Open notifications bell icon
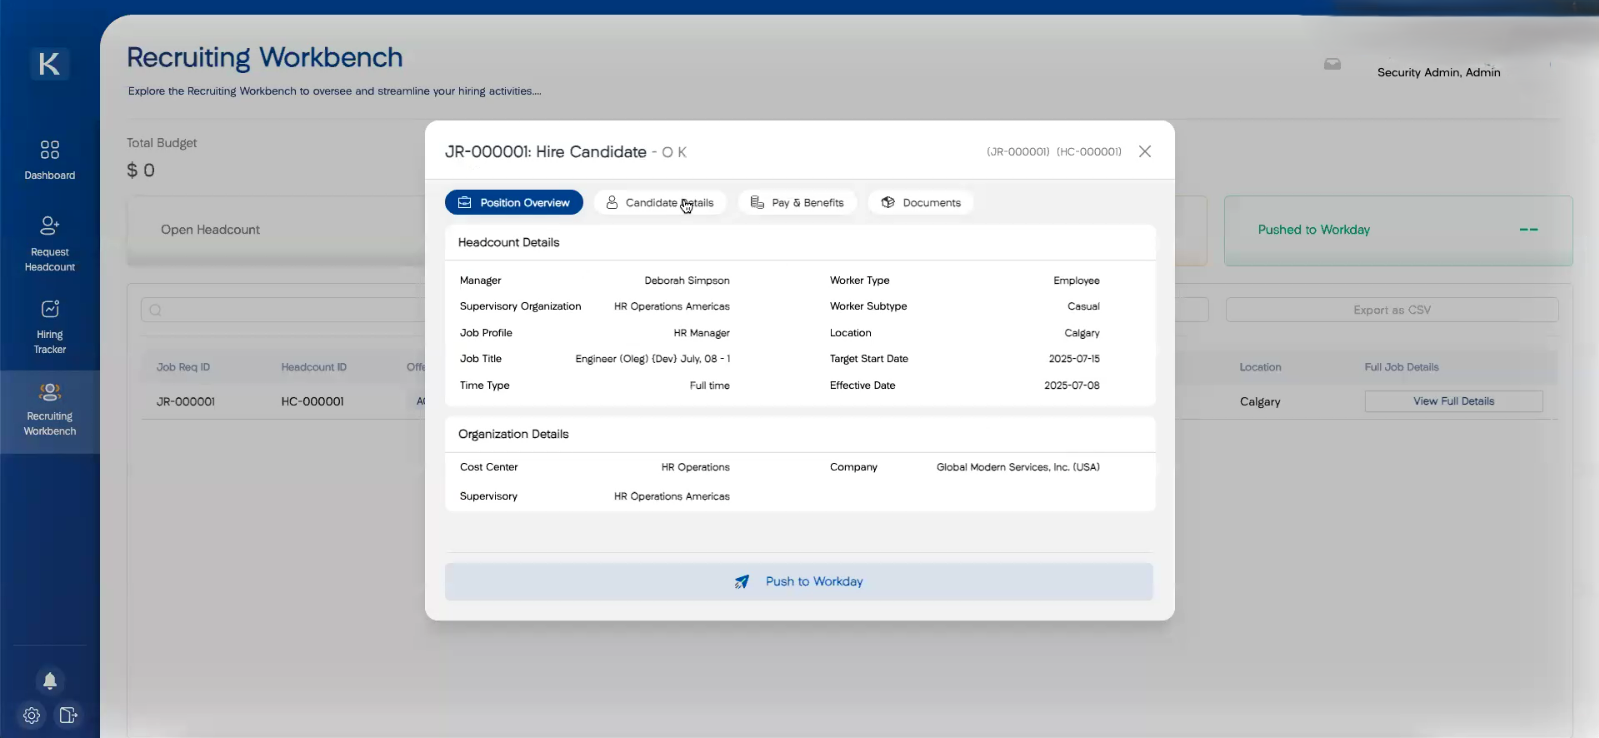This screenshot has width=1599, height=738. pyautogui.click(x=49, y=681)
